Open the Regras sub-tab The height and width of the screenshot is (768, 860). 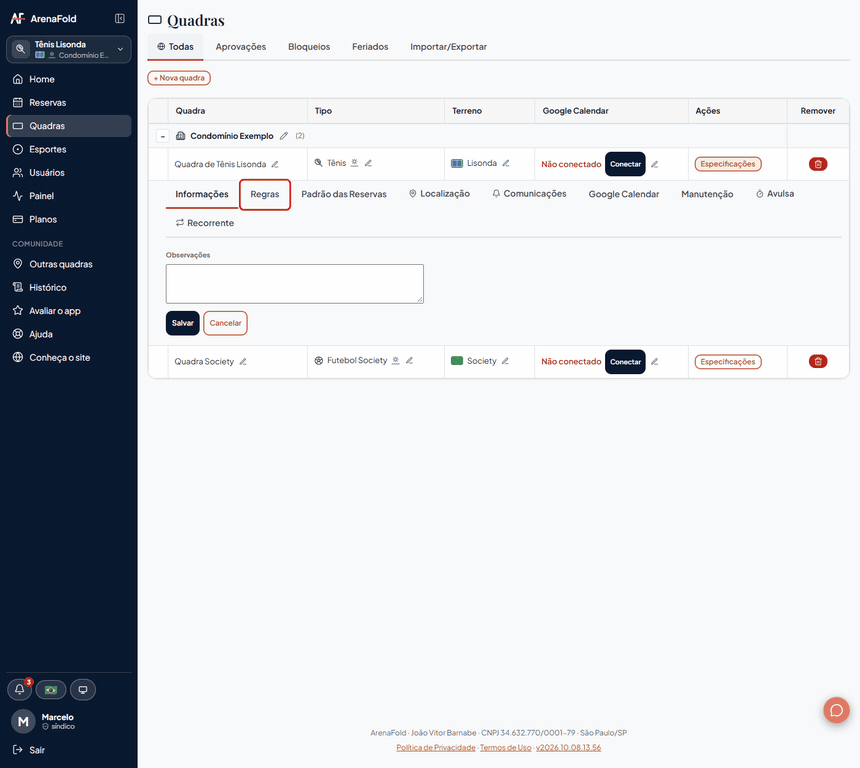point(265,194)
